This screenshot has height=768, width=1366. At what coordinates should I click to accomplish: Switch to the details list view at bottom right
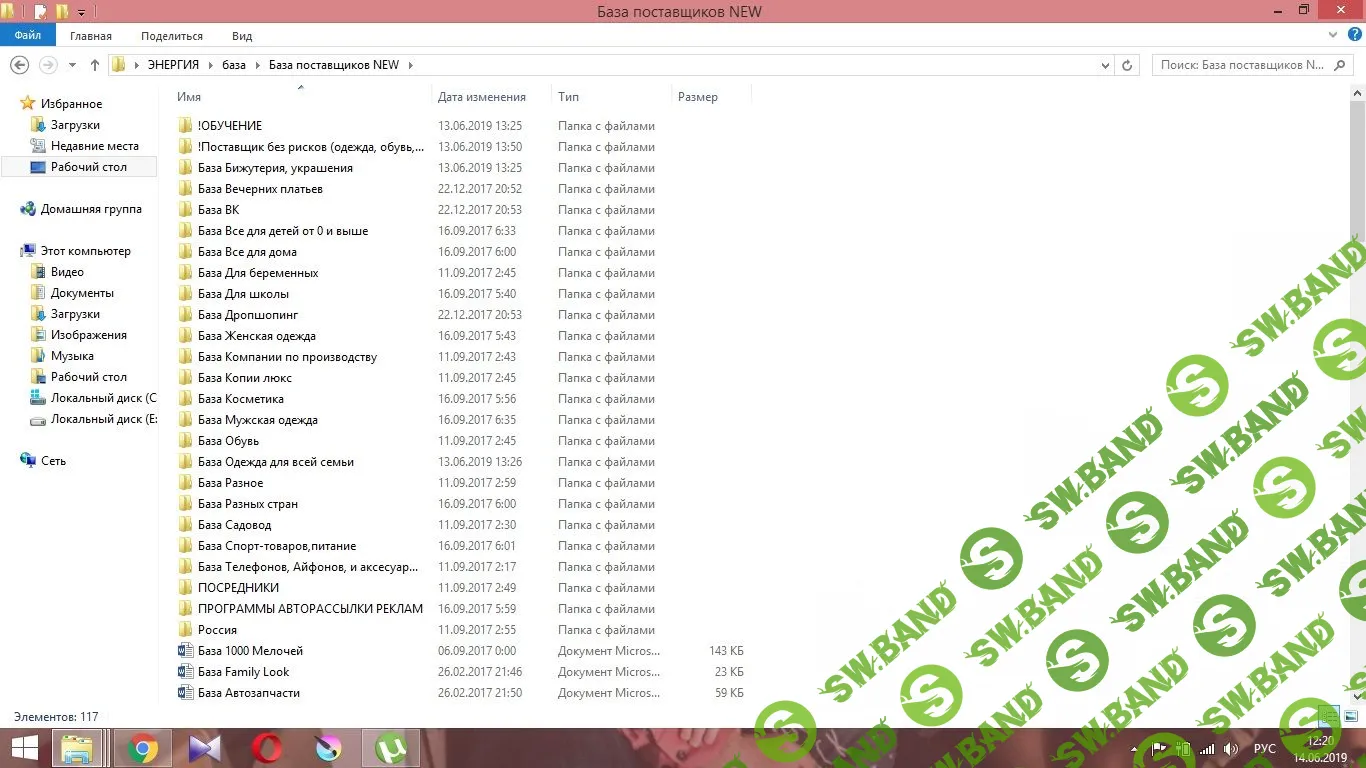coord(1328,716)
